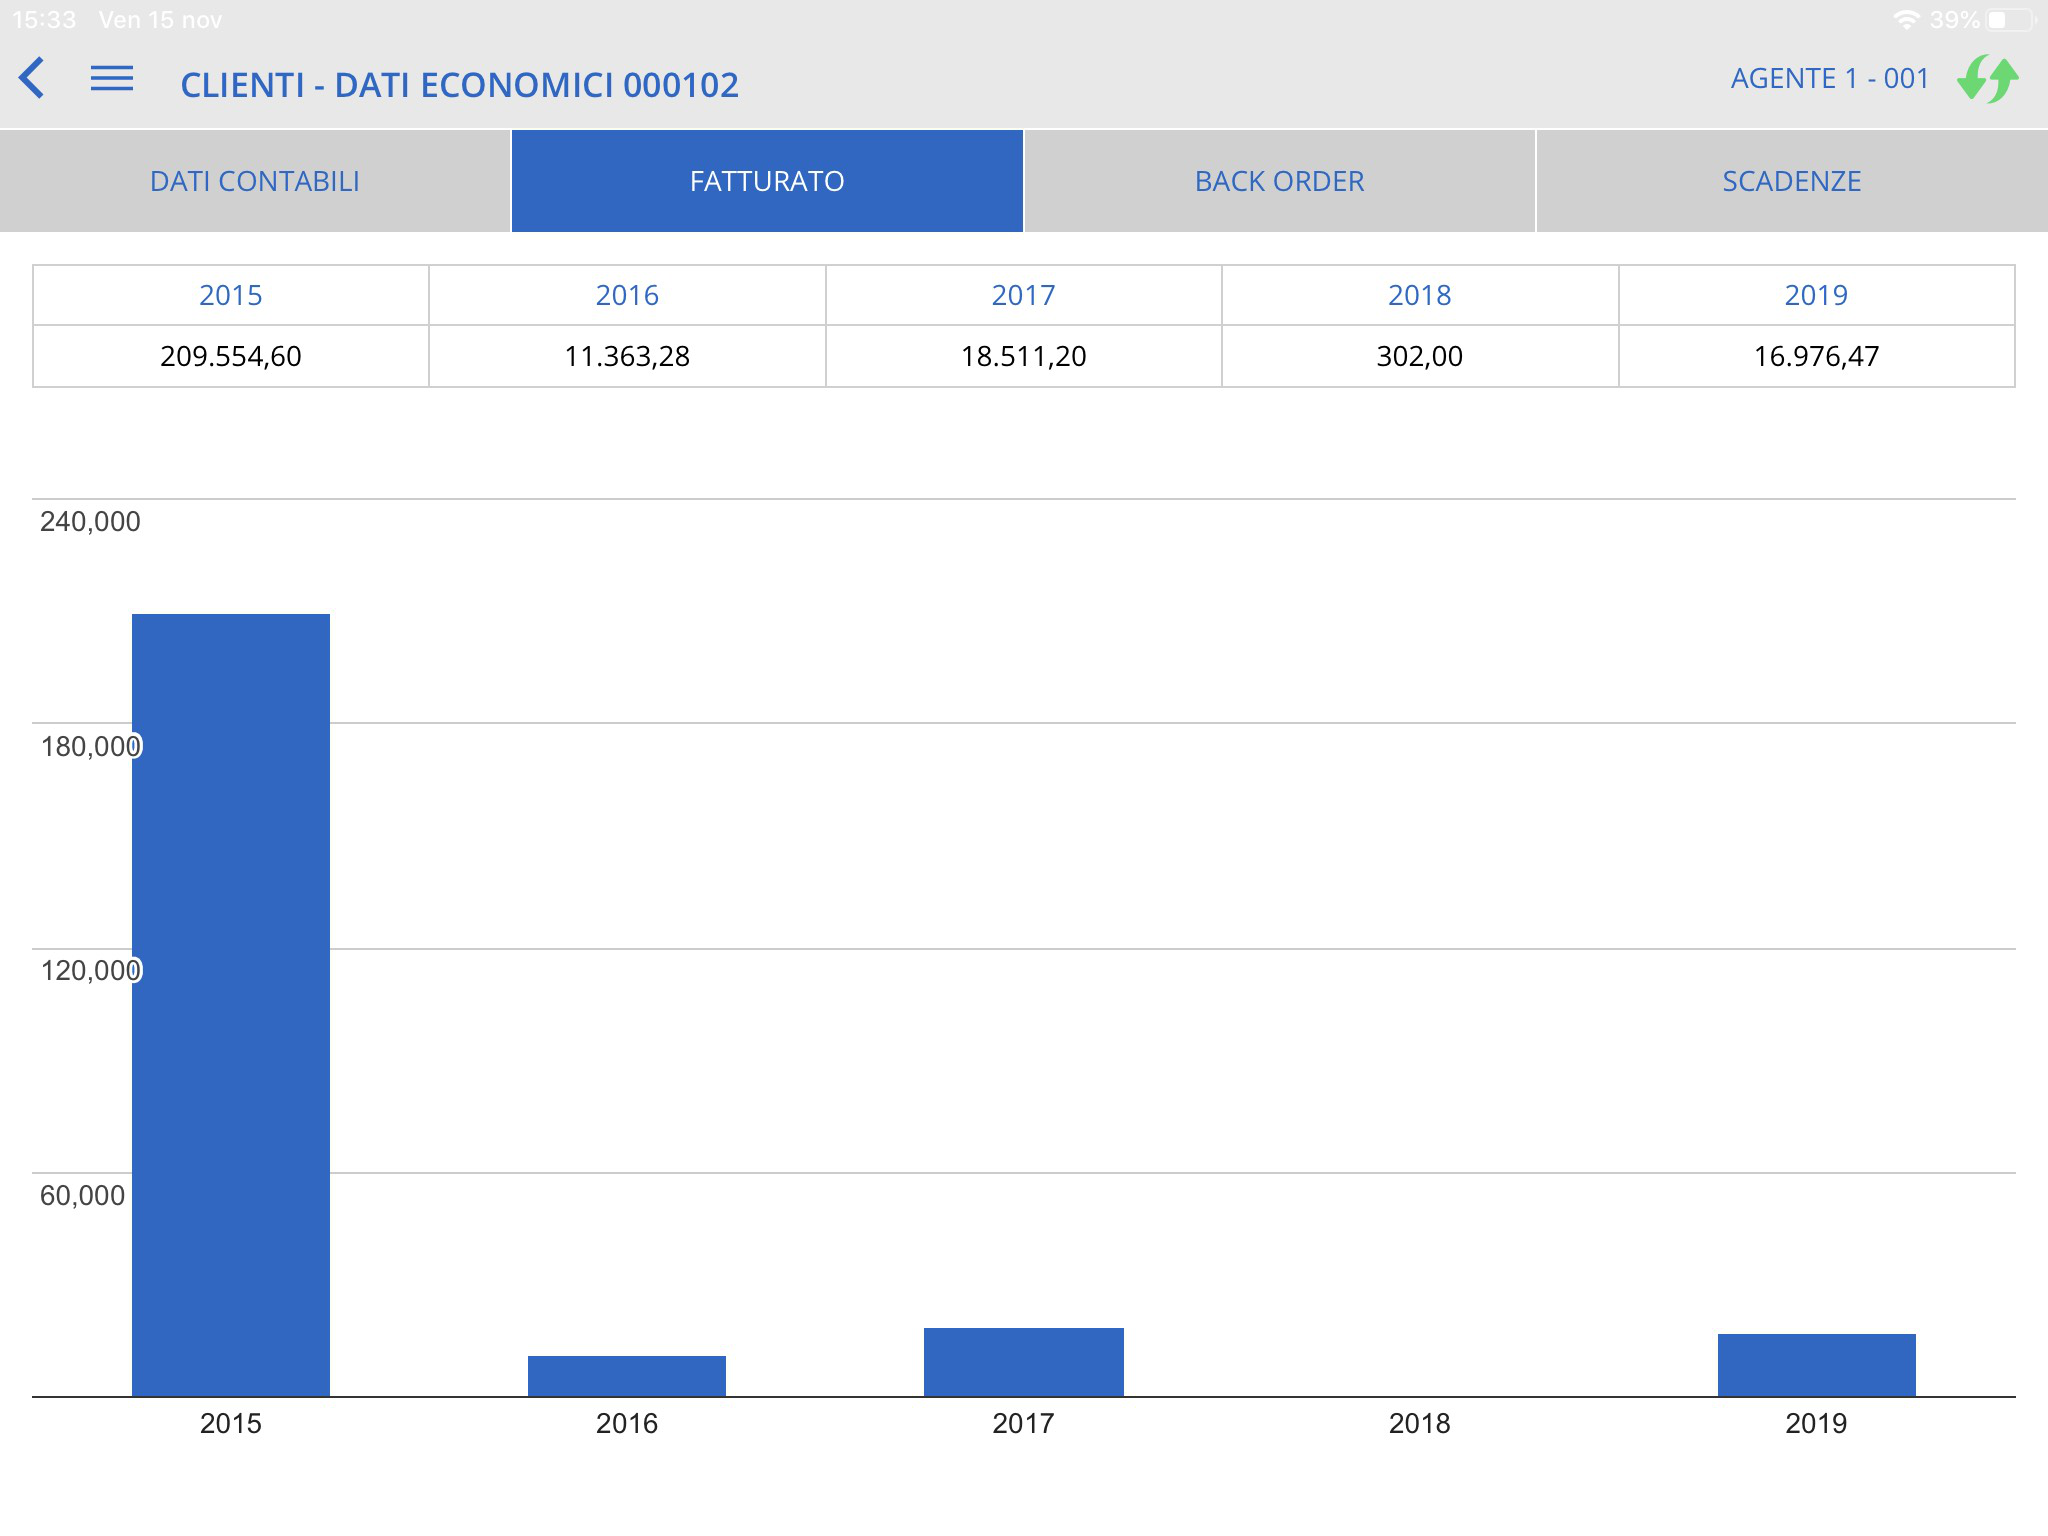2048x1536 pixels.
Task: Tap the 209.554,60 value cell
Action: click(x=231, y=356)
